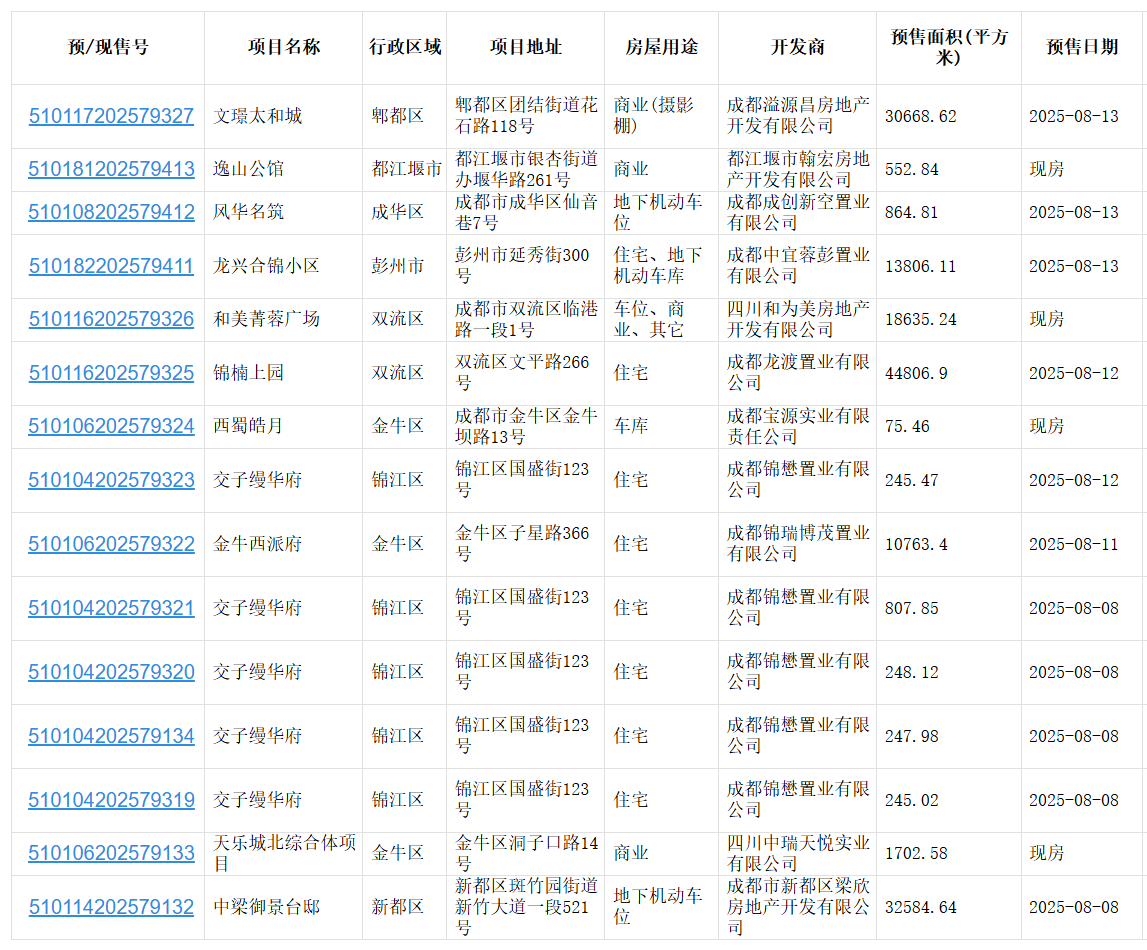
Task: Open presale number 510104202579321 link
Action: point(111,608)
